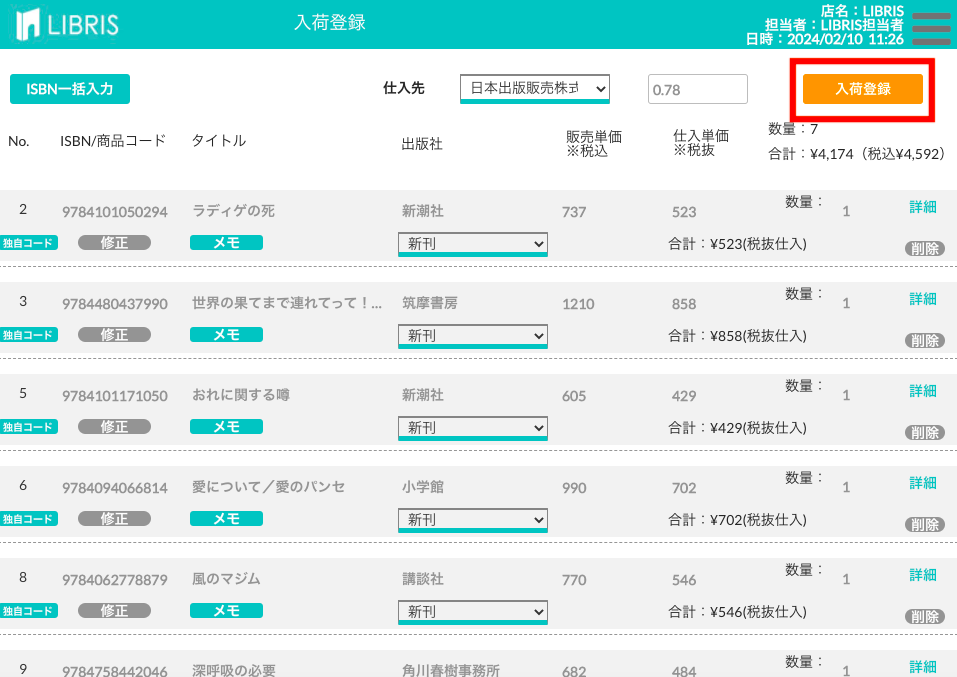Open 新刊 dropdown in 小学館 row
Screen dimensions: 957x677
click(x=472, y=521)
